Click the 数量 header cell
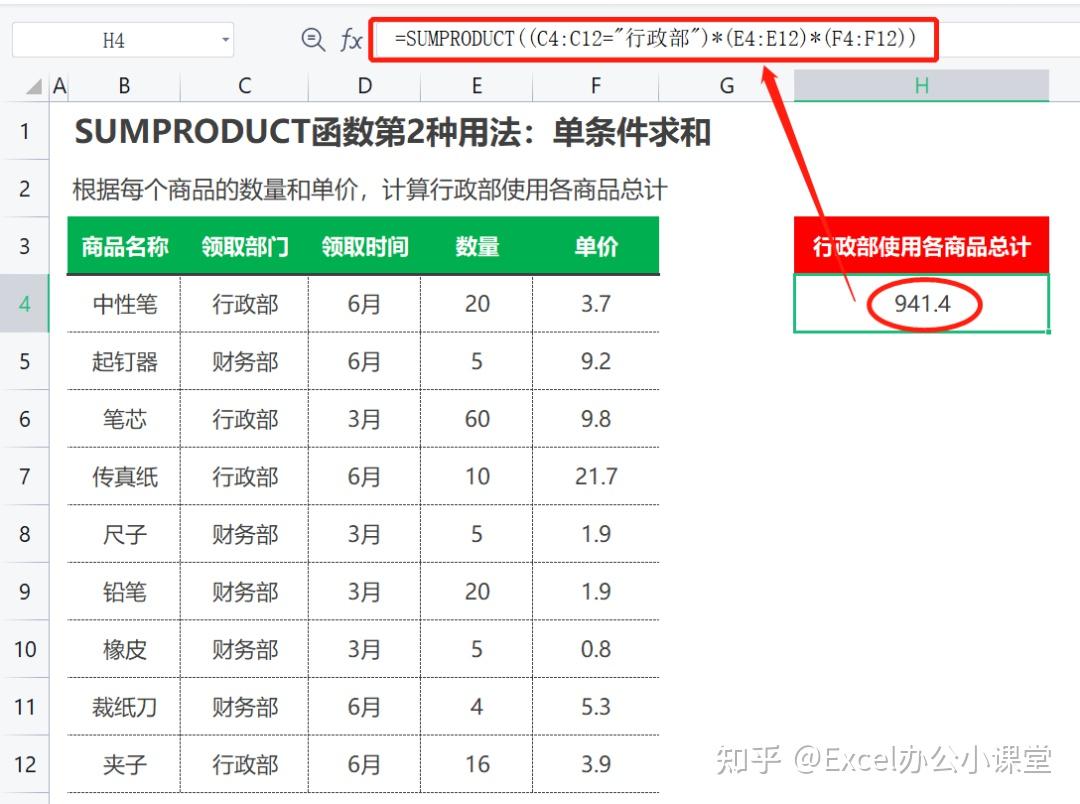Viewport: 1080px width, 804px height. click(477, 245)
